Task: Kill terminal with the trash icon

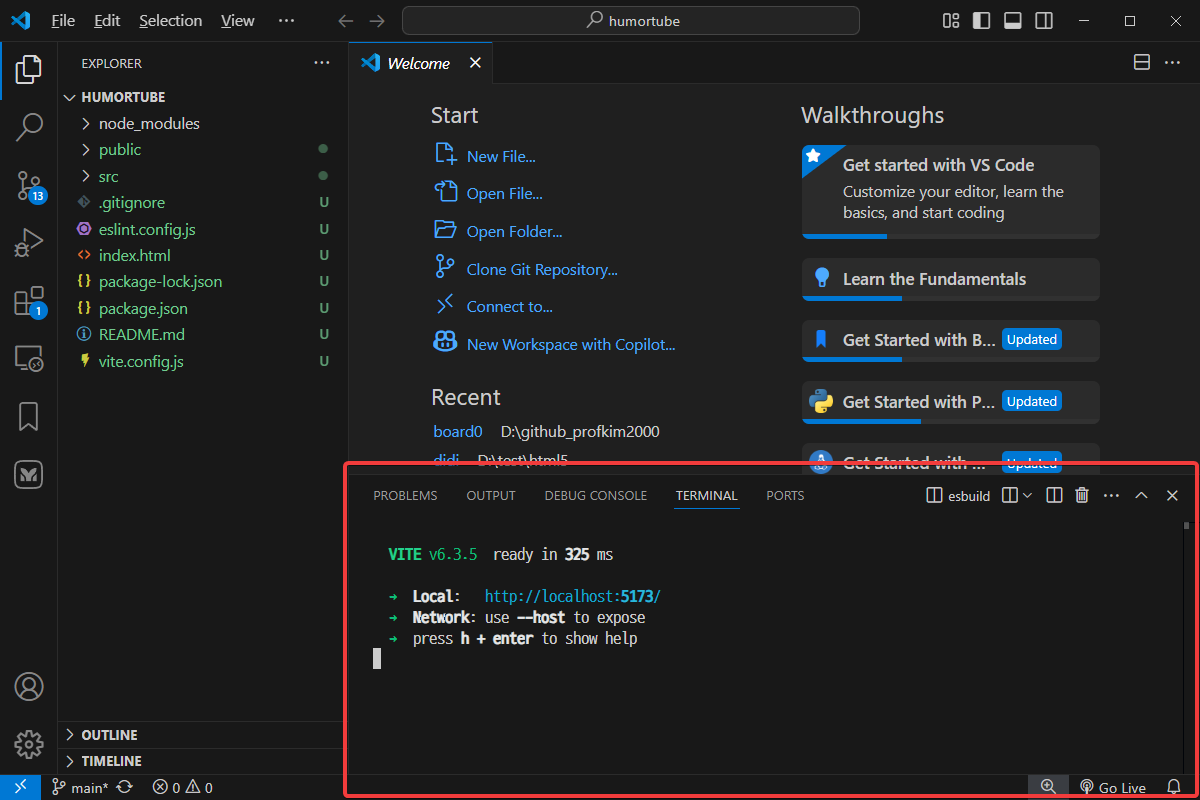Action: click(1081, 495)
